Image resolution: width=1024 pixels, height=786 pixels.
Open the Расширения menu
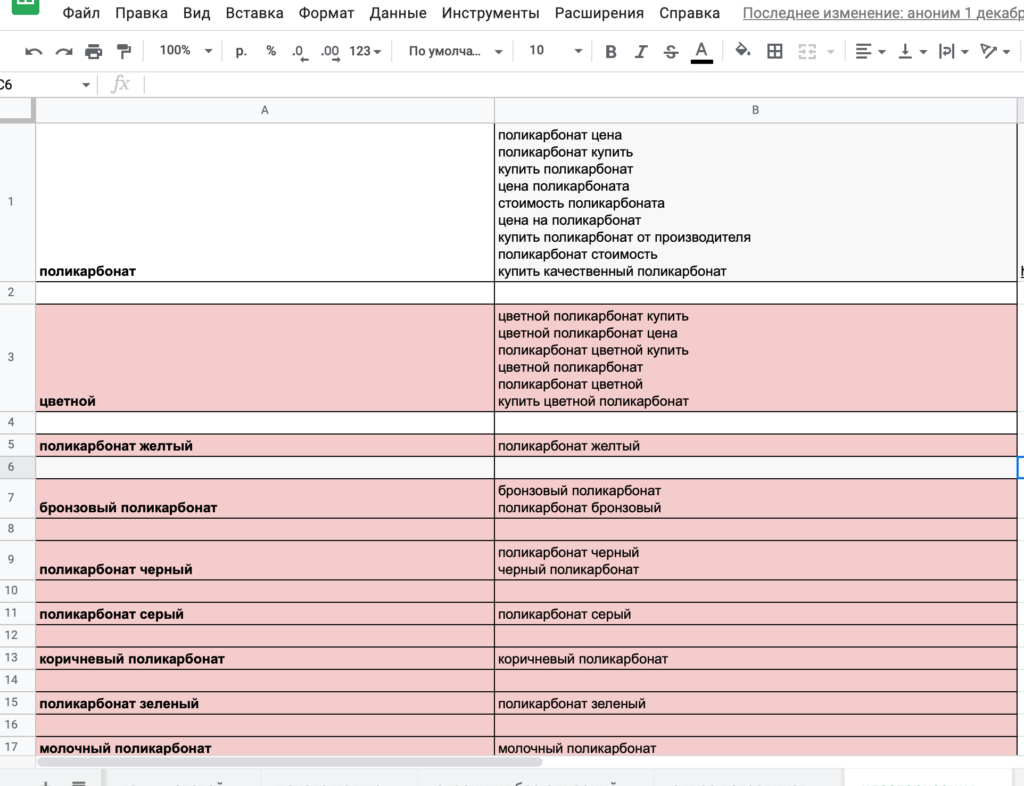(599, 13)
